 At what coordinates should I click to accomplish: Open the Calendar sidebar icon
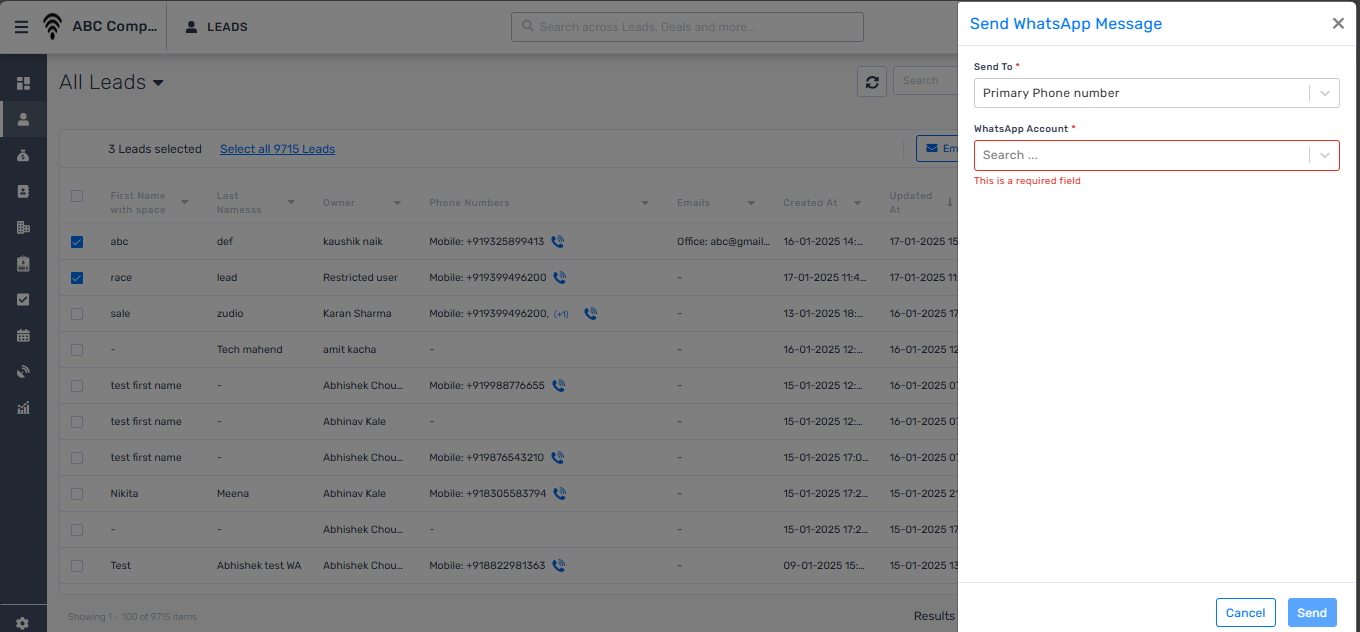[24, 335]
